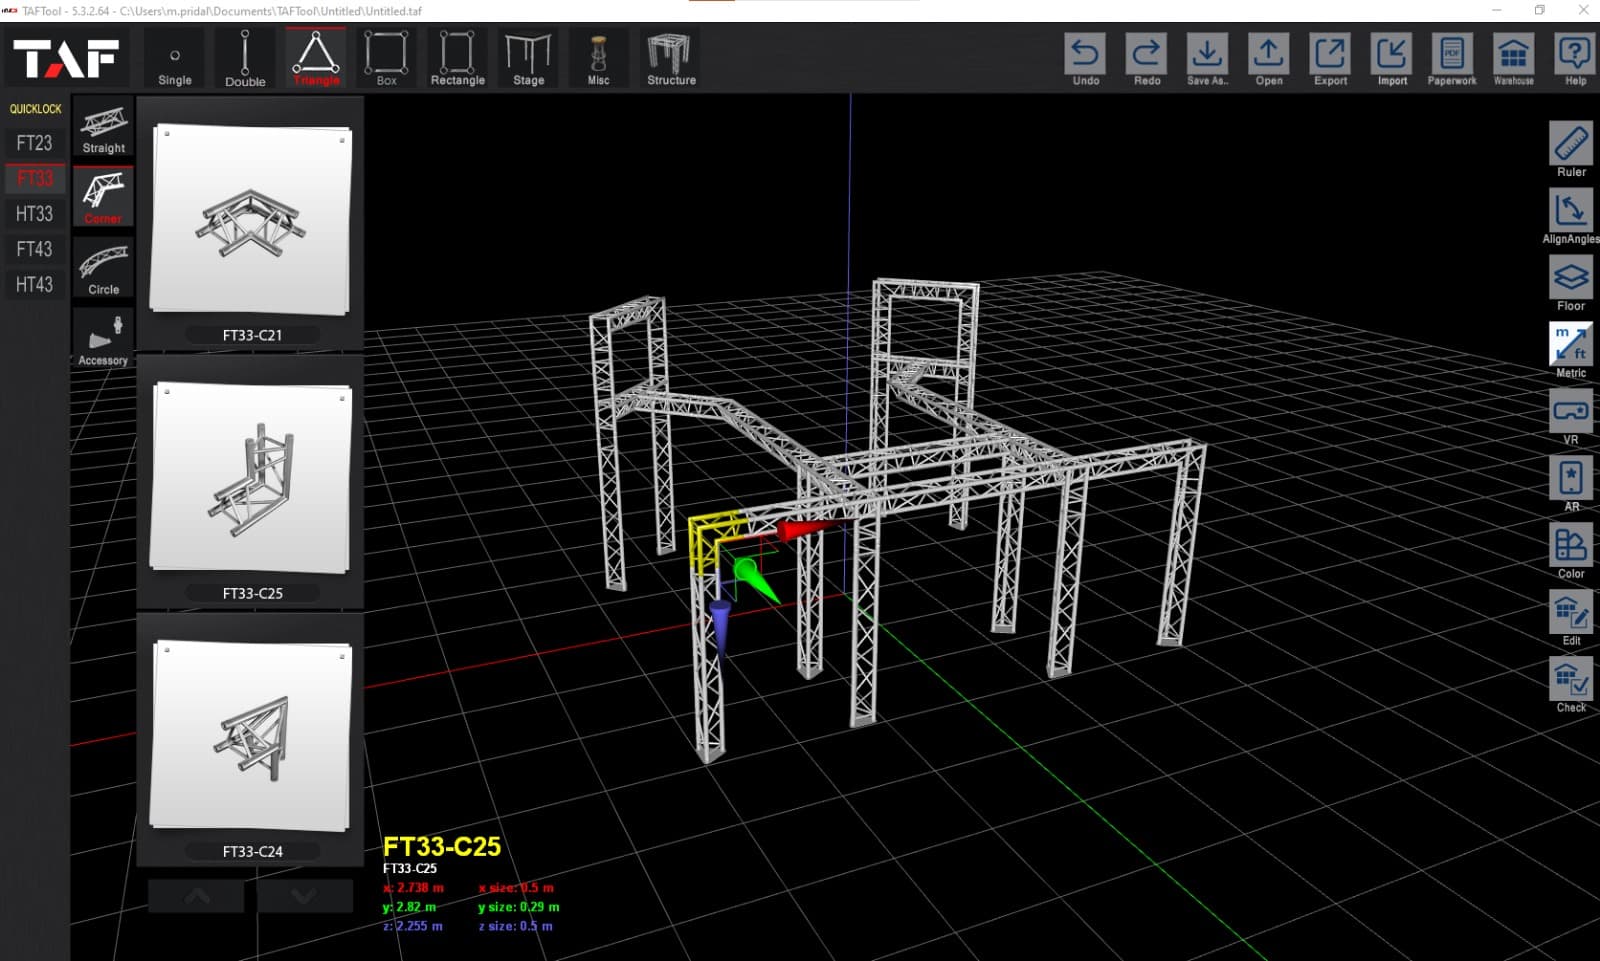Switch to FT33 series
Screen dimensions: 1600x961
(34, 178)
